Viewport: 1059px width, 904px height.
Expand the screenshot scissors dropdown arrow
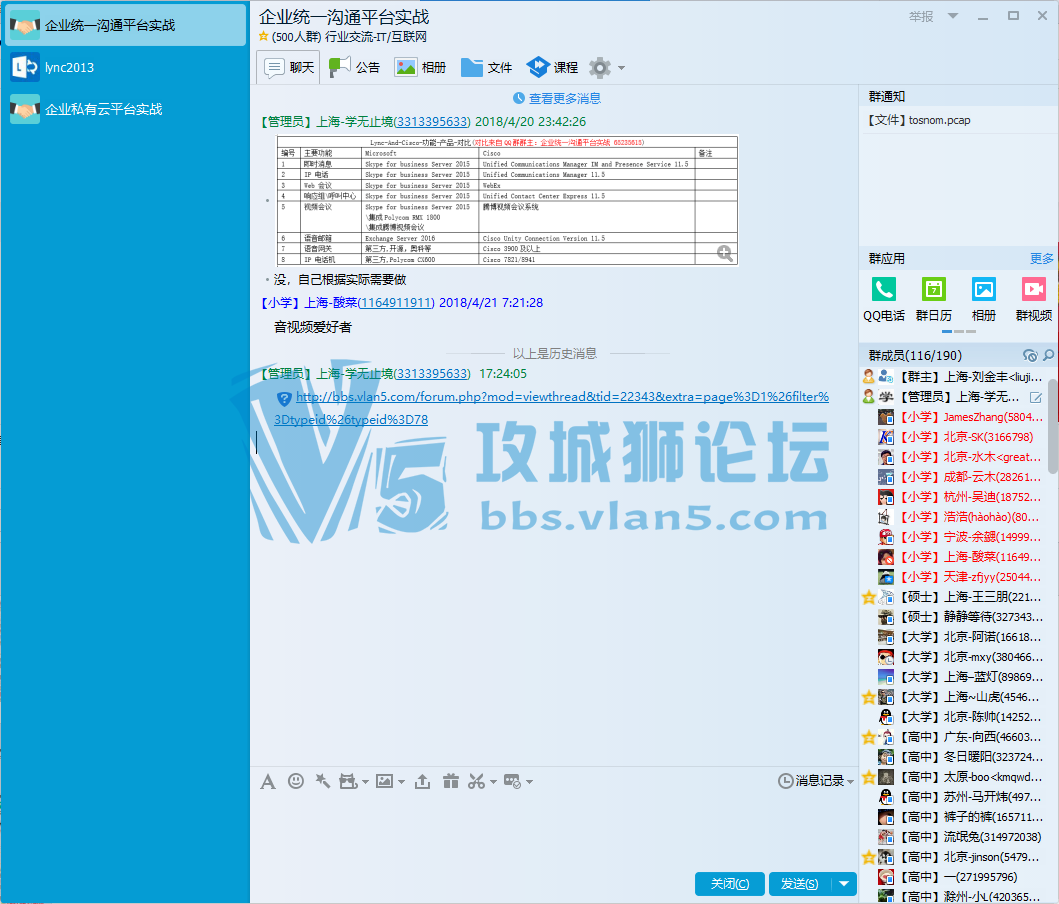click(493, 782)
